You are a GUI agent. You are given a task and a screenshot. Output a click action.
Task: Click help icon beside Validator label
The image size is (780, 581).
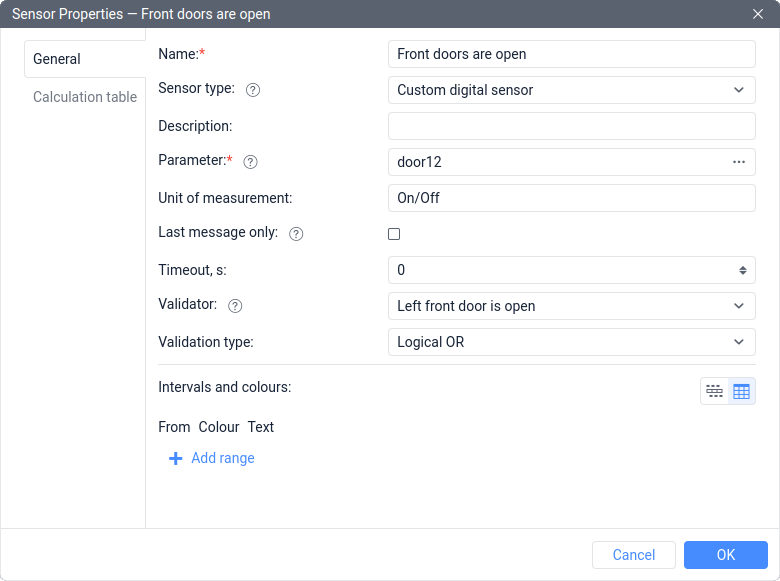tap(236, 306)
